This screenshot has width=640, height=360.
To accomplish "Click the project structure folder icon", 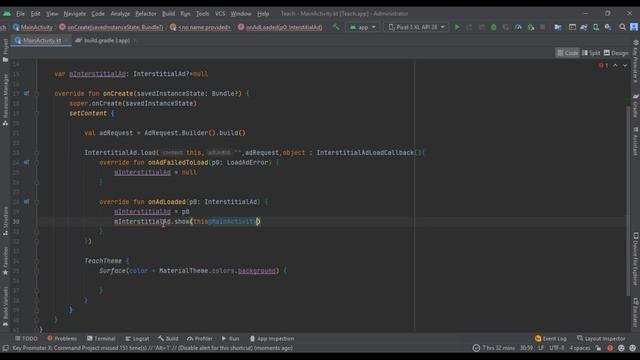I will pos(558,27).
